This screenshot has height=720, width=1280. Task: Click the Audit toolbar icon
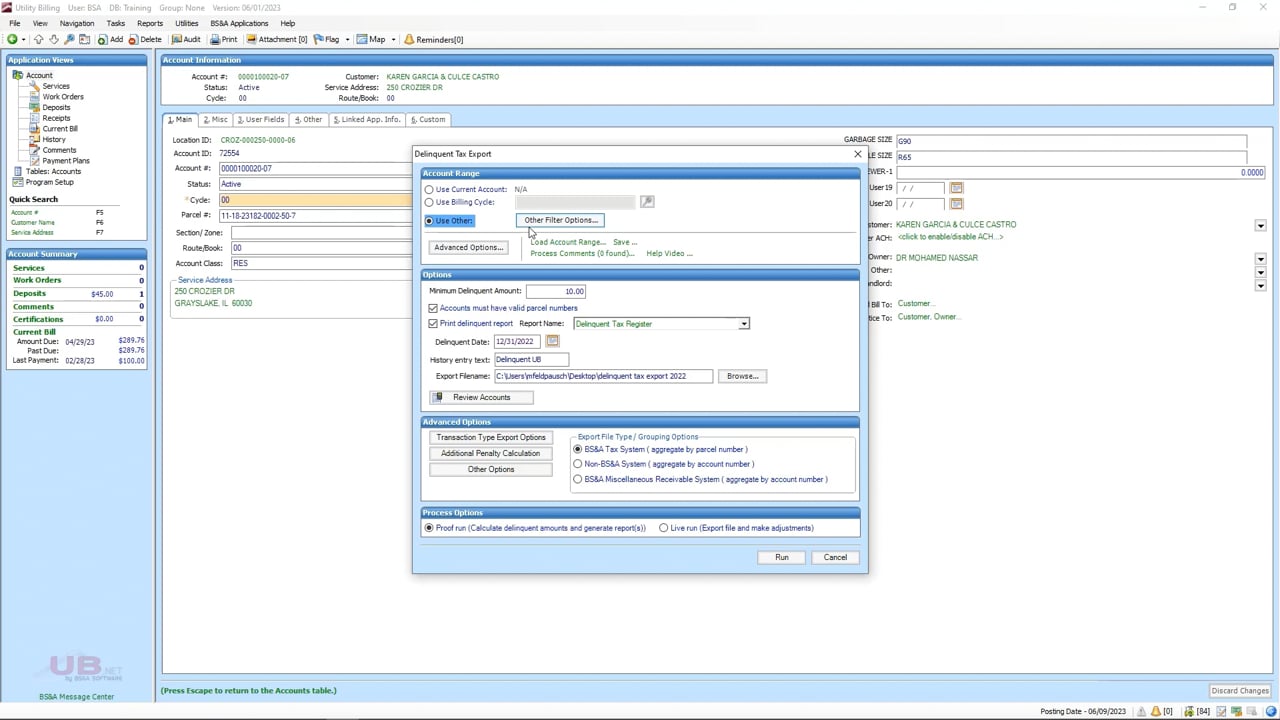186,40
